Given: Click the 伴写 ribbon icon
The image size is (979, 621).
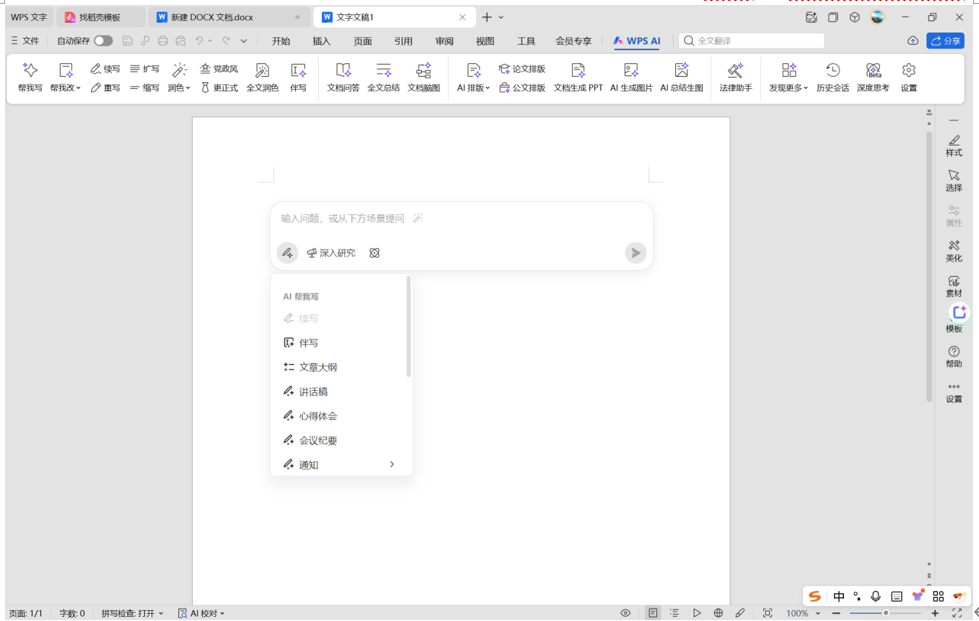Looking at the screenshot, I should tap(298, 77).
